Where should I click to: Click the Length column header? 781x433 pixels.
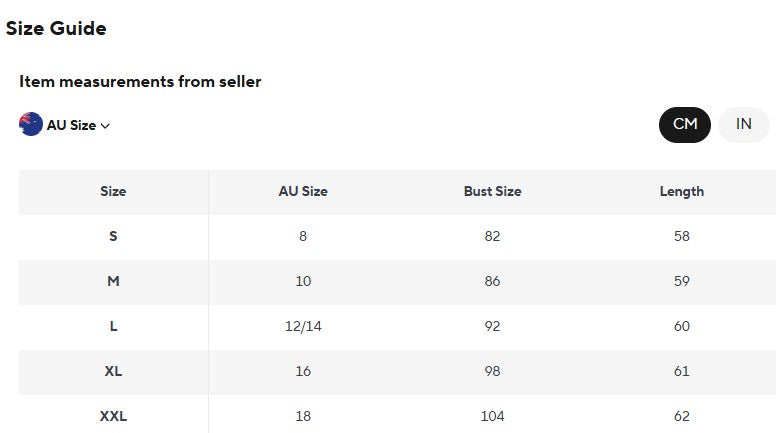tap(682, 191)
